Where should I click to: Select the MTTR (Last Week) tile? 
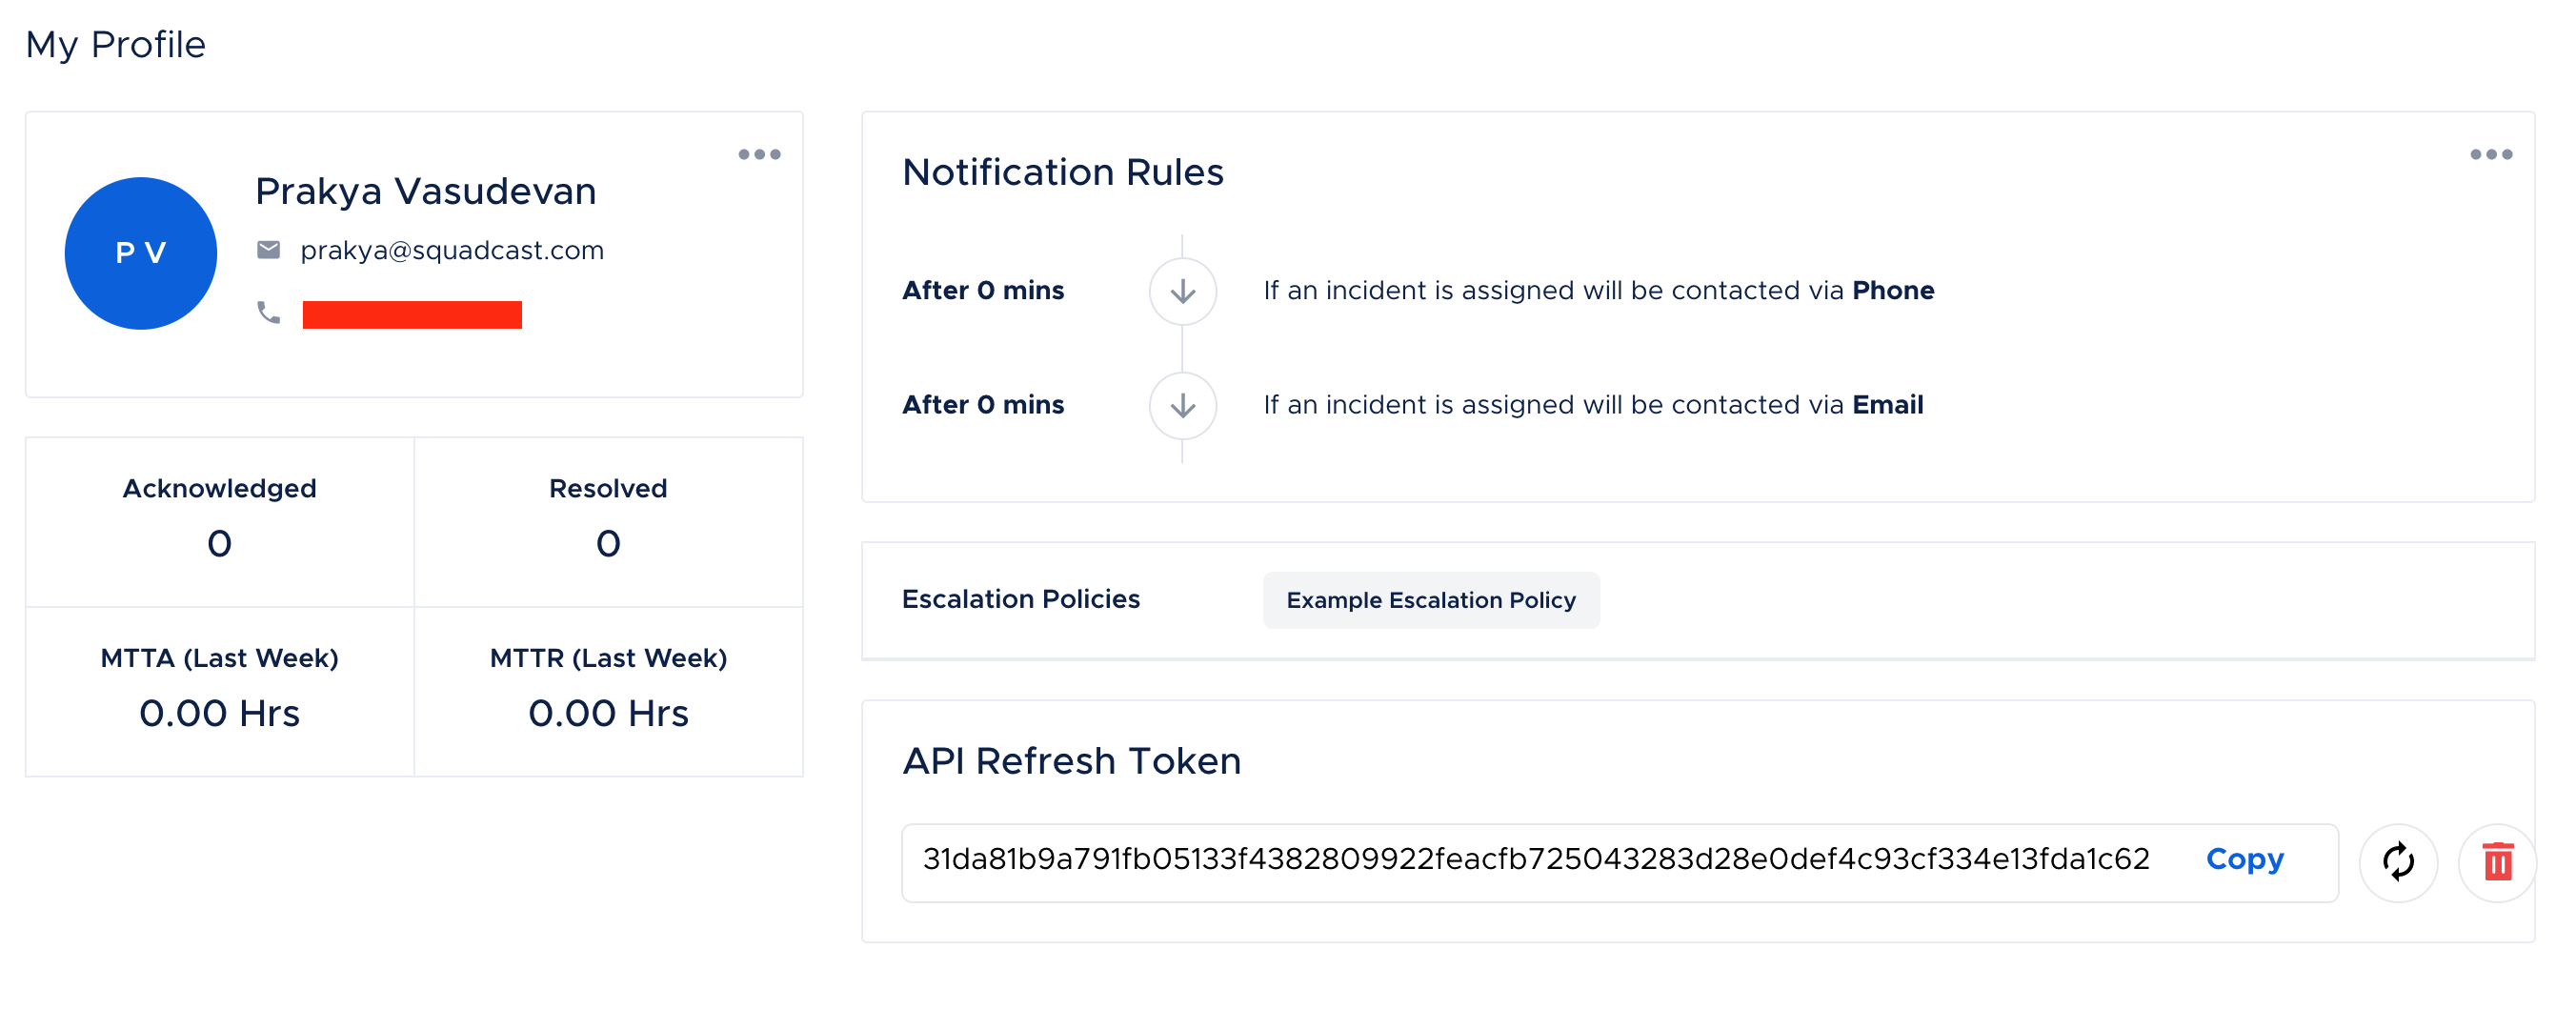[608, 691]
